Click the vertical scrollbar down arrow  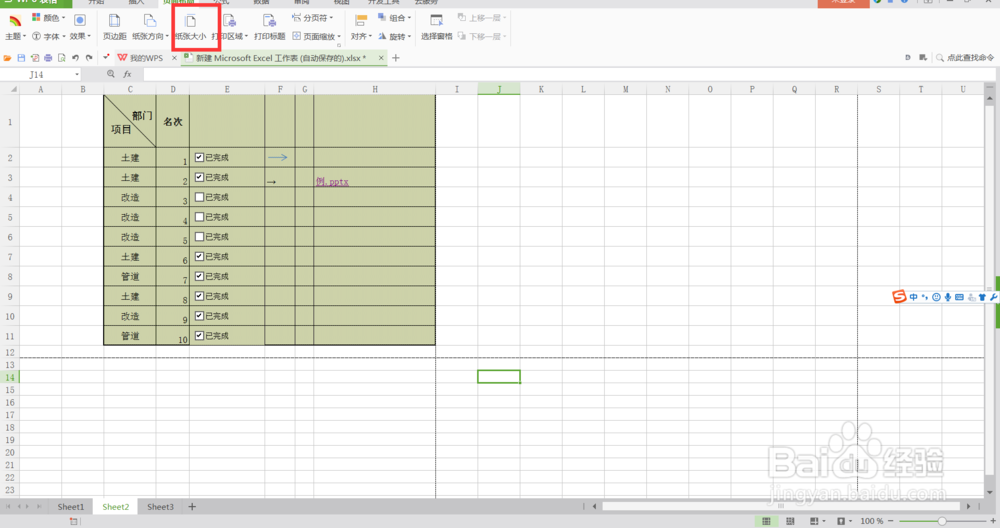[x=990, y=492]
